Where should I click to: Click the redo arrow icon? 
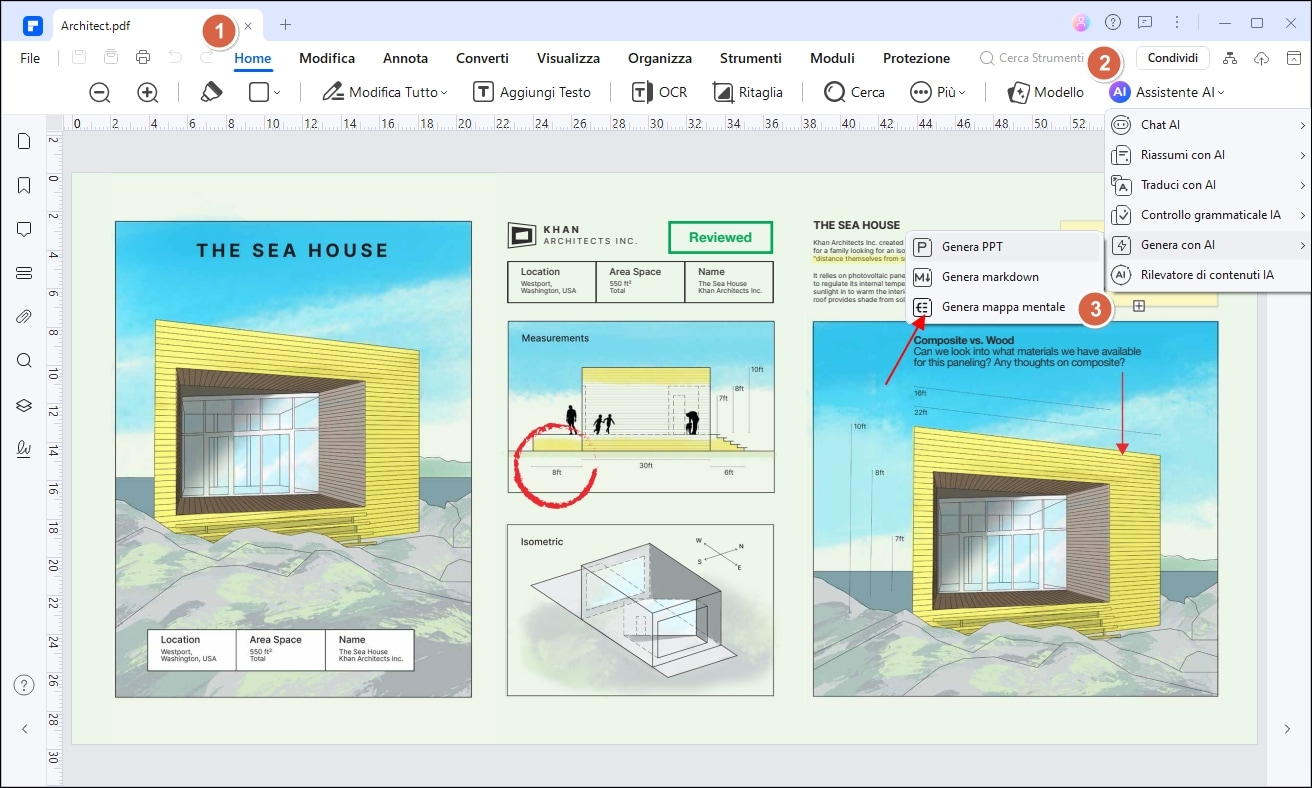205,58
